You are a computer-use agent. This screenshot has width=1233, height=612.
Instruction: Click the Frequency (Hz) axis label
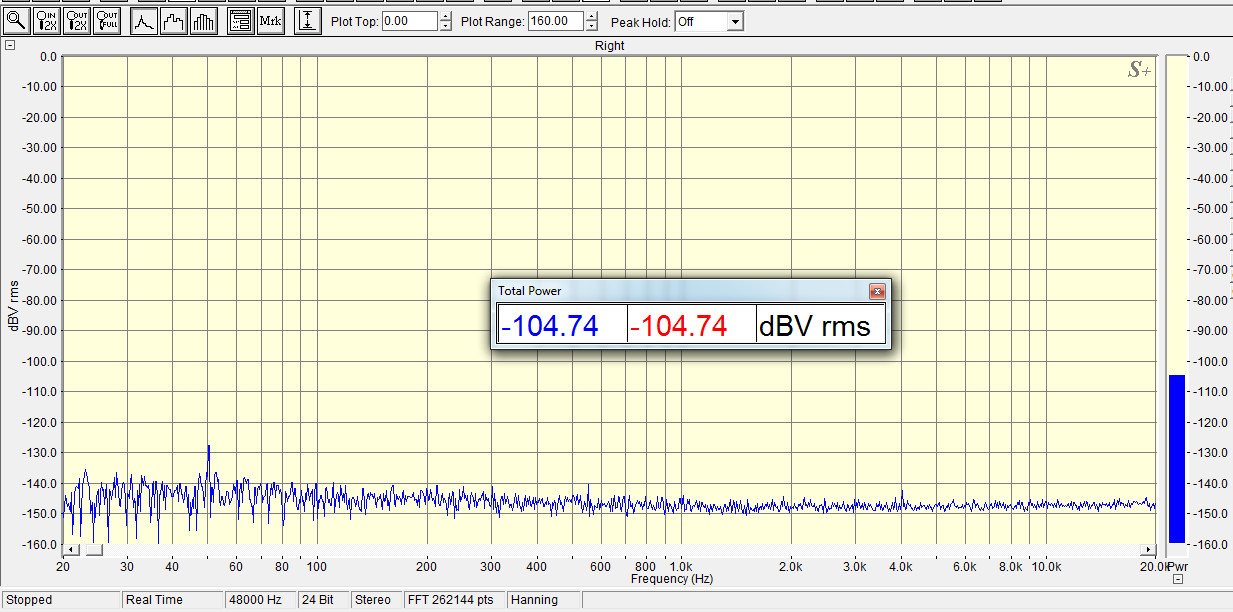pos(672,579)
